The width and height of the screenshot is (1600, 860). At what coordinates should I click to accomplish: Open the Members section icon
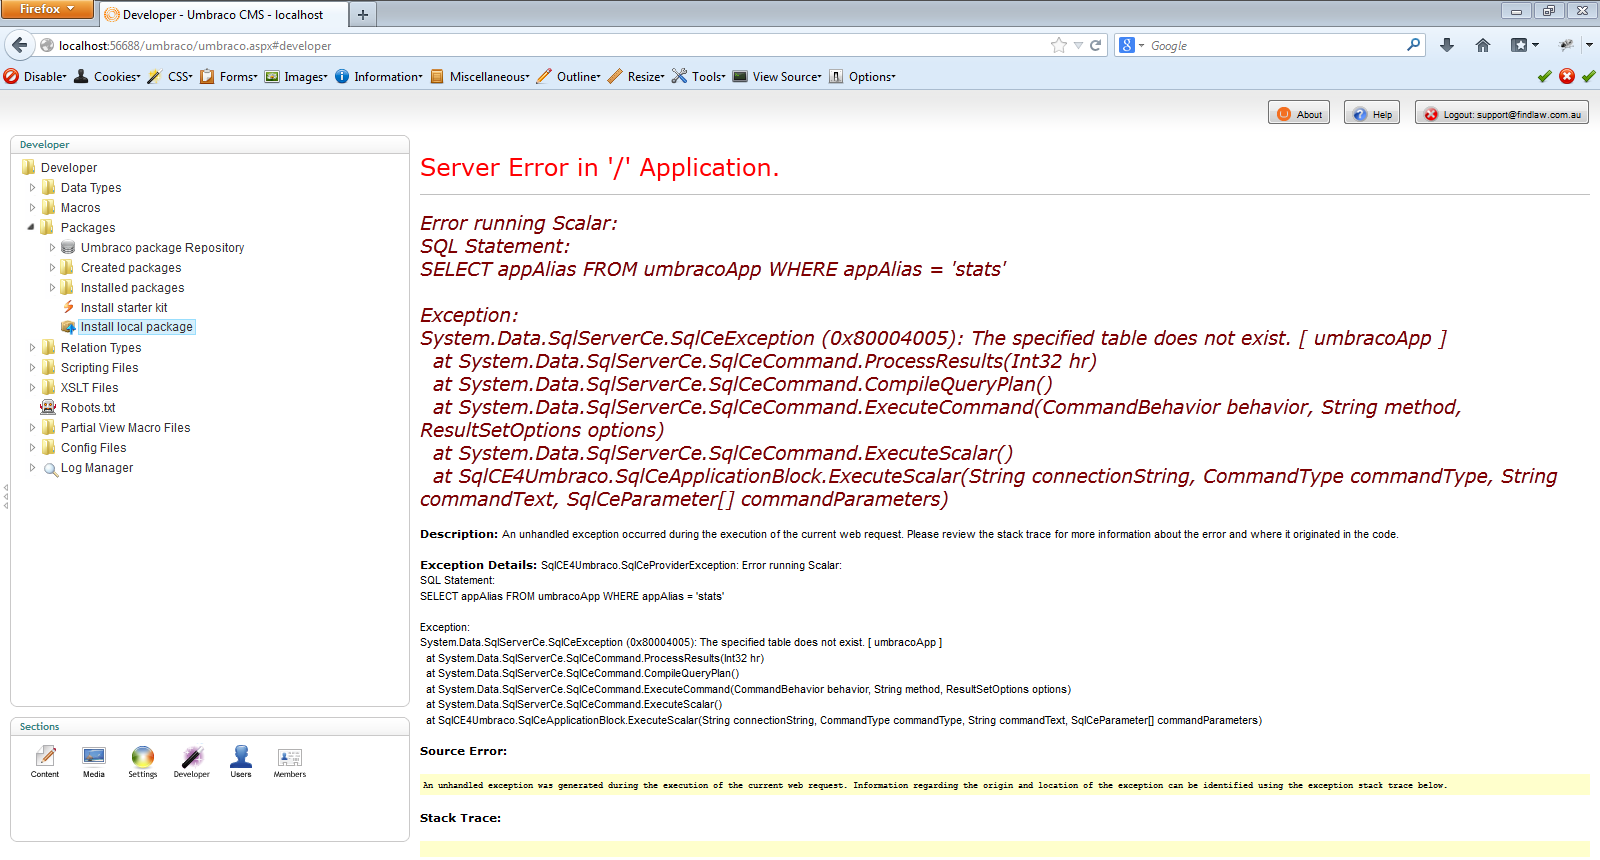(x=290, y=757)
